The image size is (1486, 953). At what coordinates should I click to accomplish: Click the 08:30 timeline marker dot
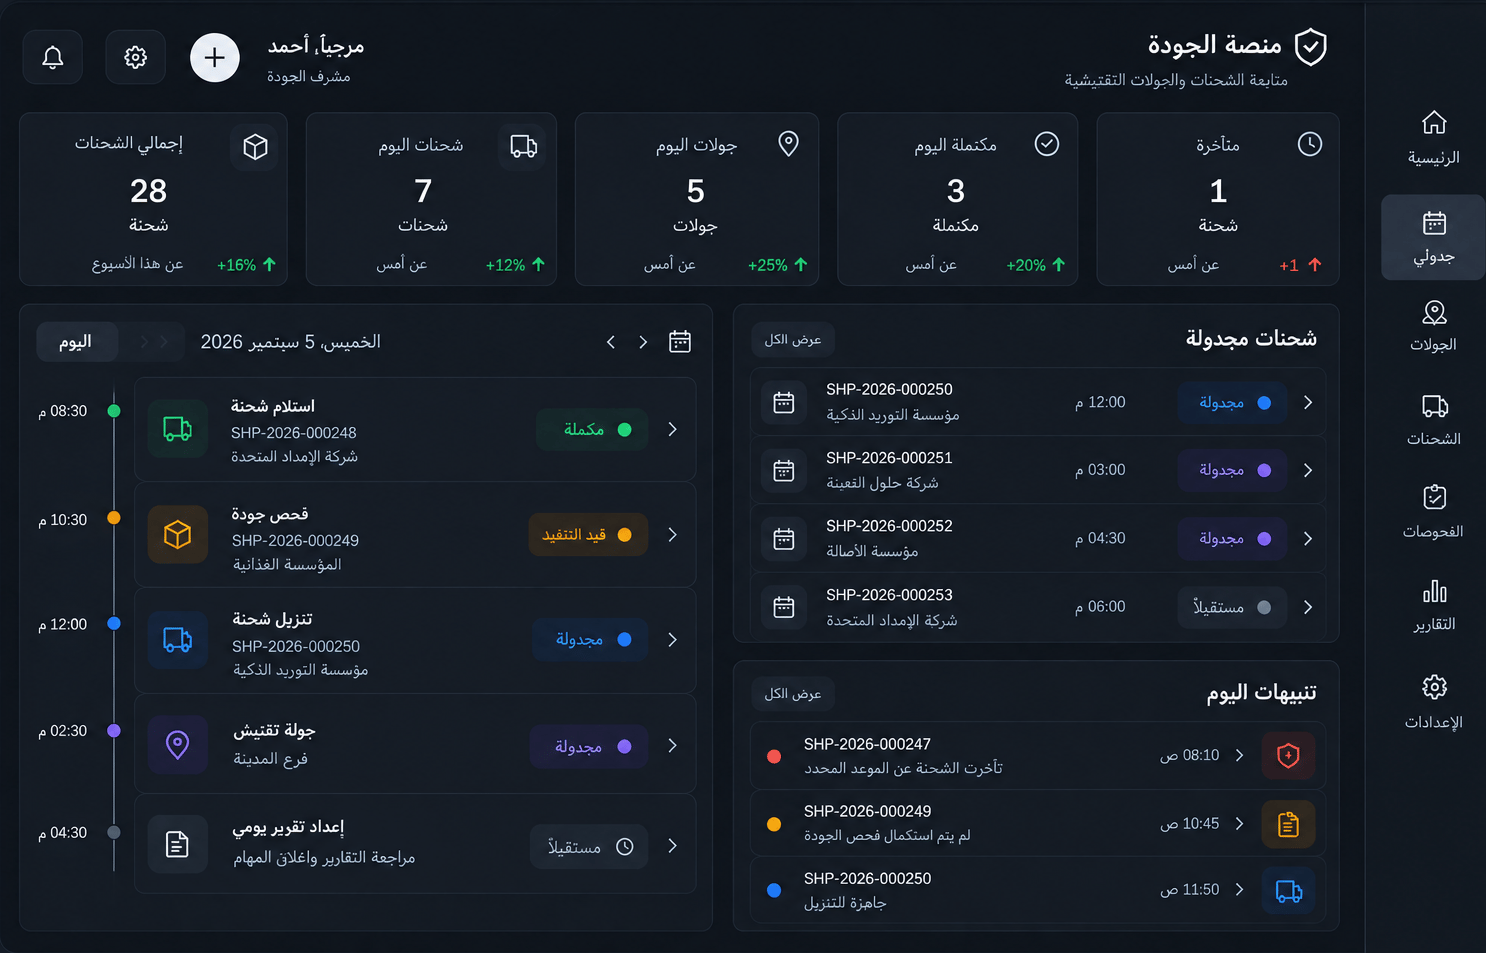point(114,411)
